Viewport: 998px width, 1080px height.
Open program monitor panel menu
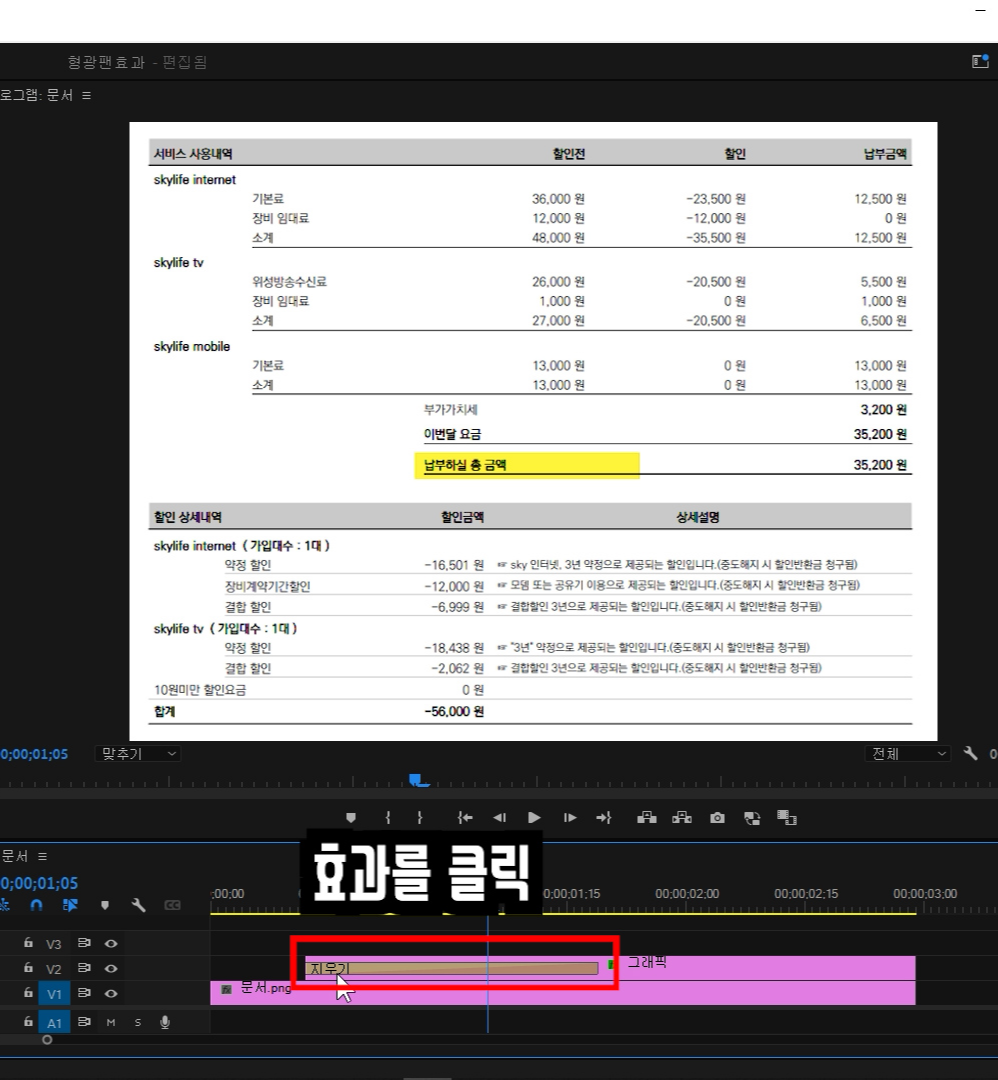point(86,95)
